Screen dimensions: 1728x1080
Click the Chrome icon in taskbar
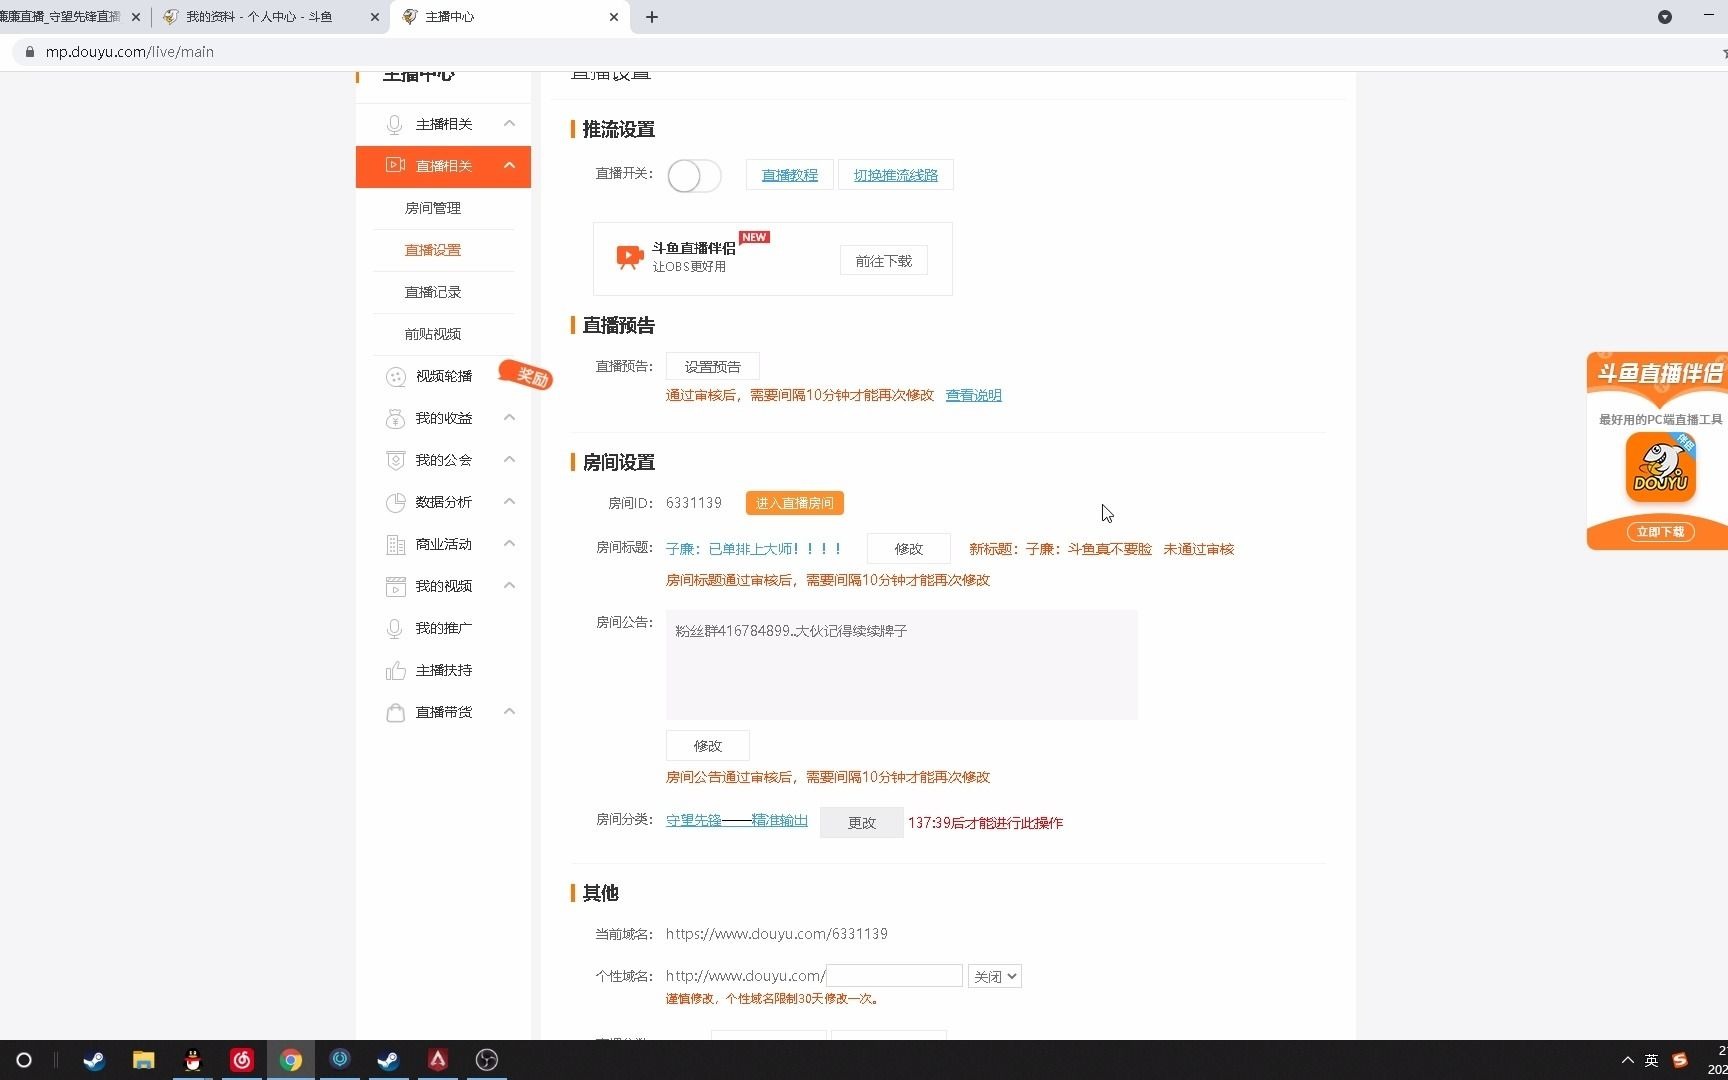291,1060
